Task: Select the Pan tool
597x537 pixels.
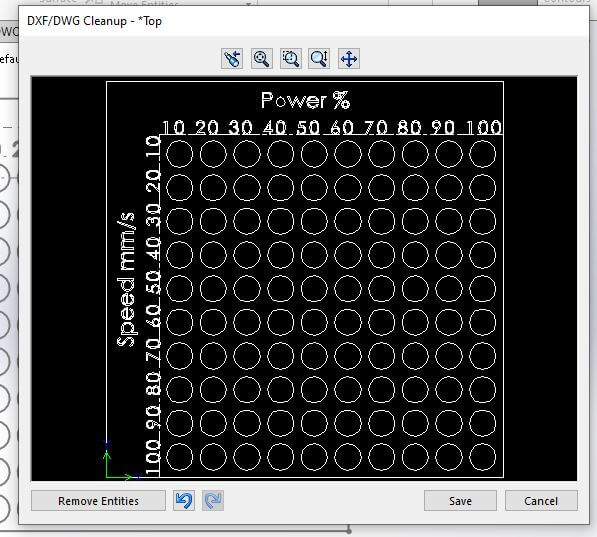Action: click(x=349, y=59)
